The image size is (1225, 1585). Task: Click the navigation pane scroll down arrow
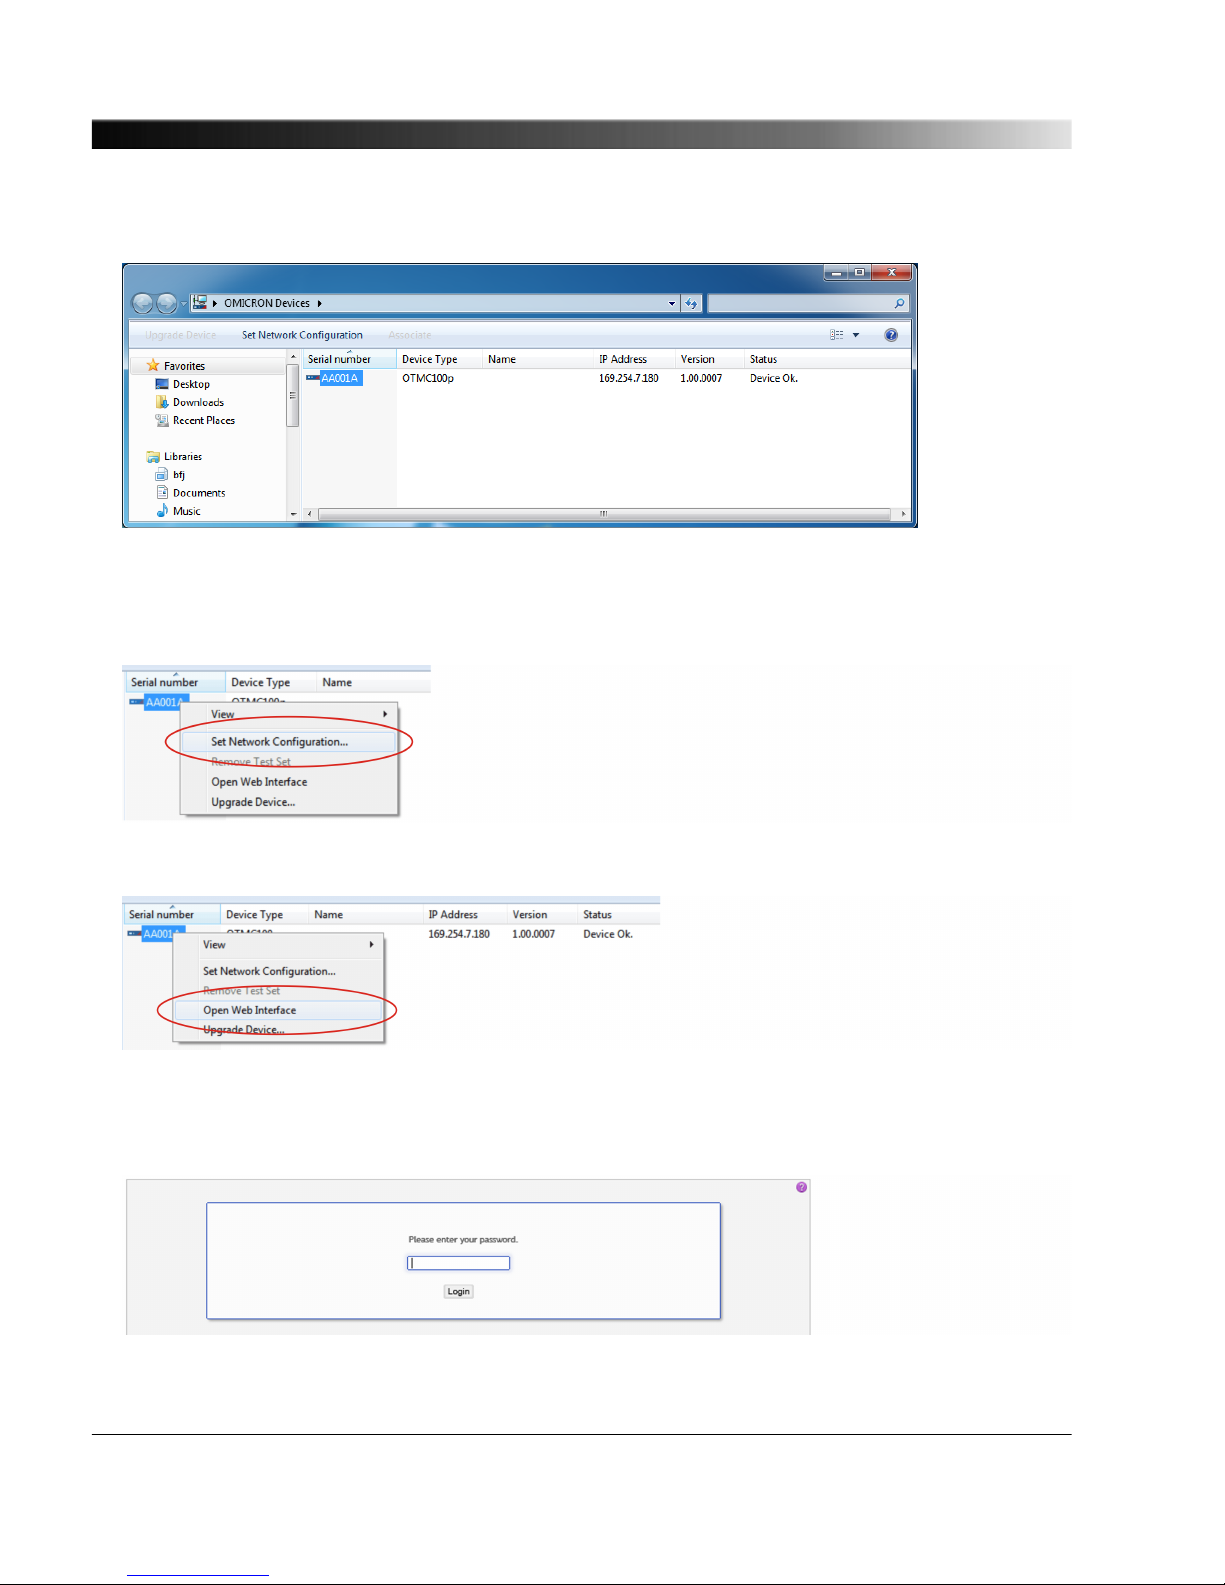293,514
